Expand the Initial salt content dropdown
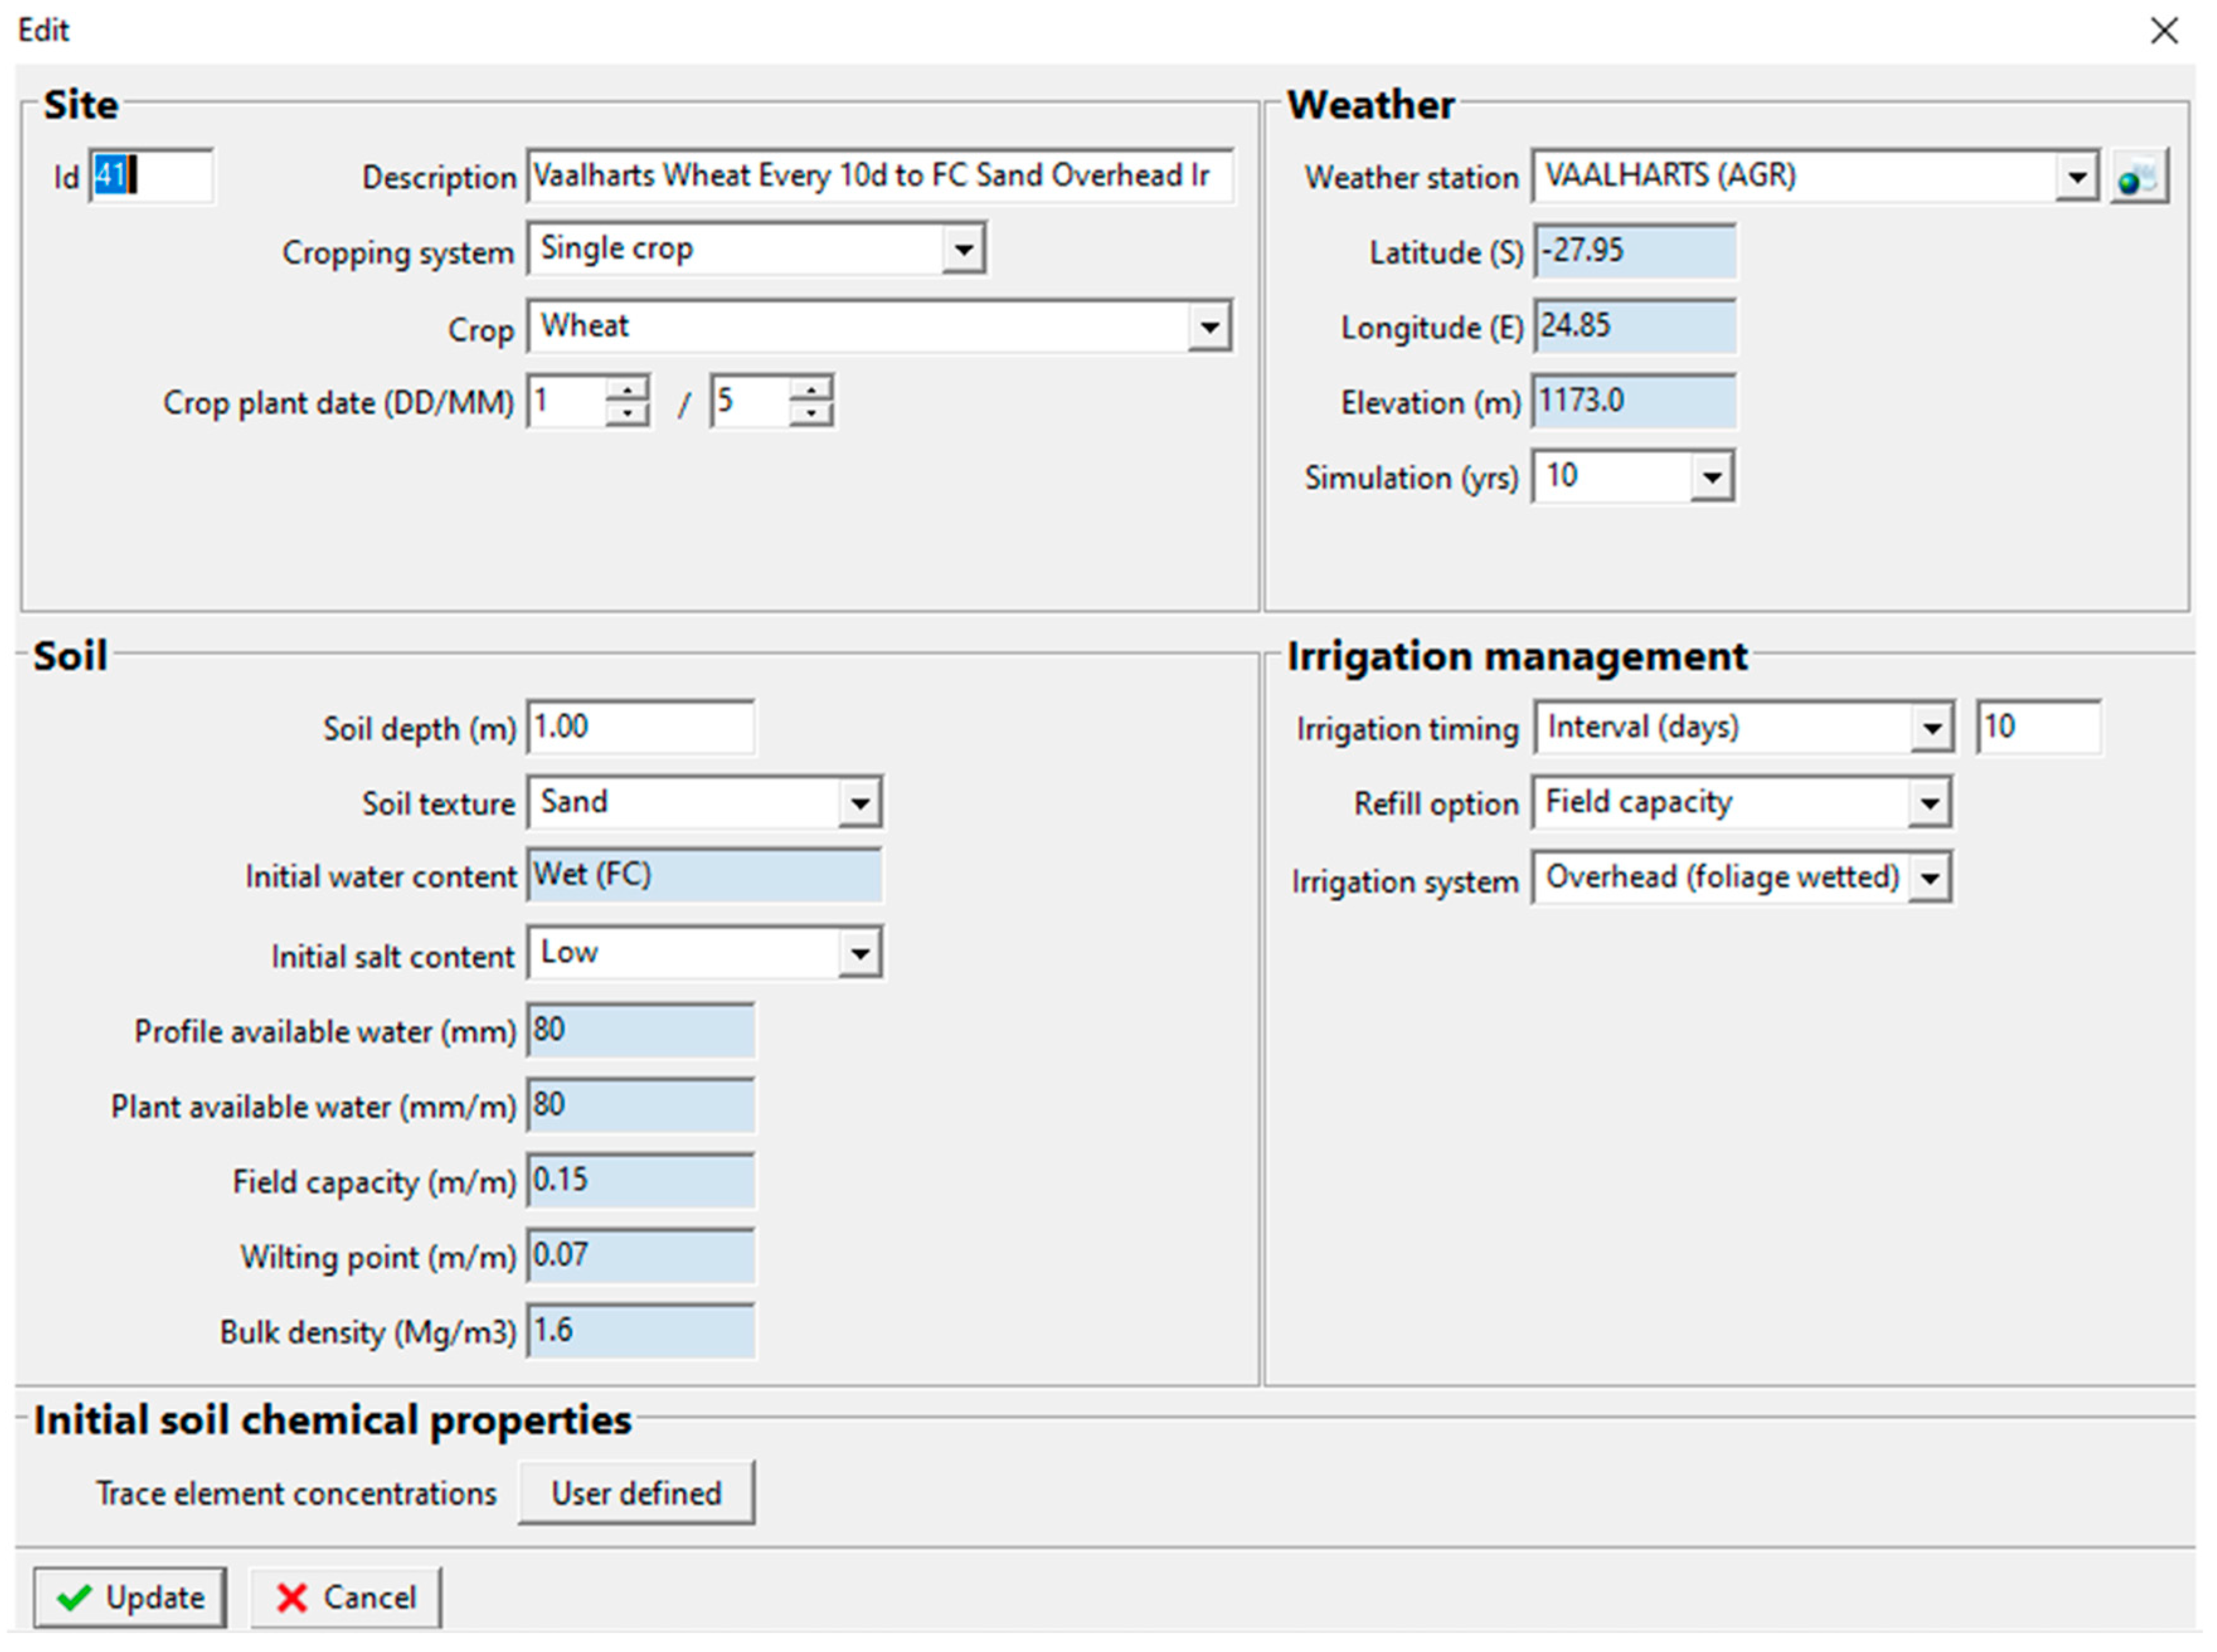 tap(859, 953)
